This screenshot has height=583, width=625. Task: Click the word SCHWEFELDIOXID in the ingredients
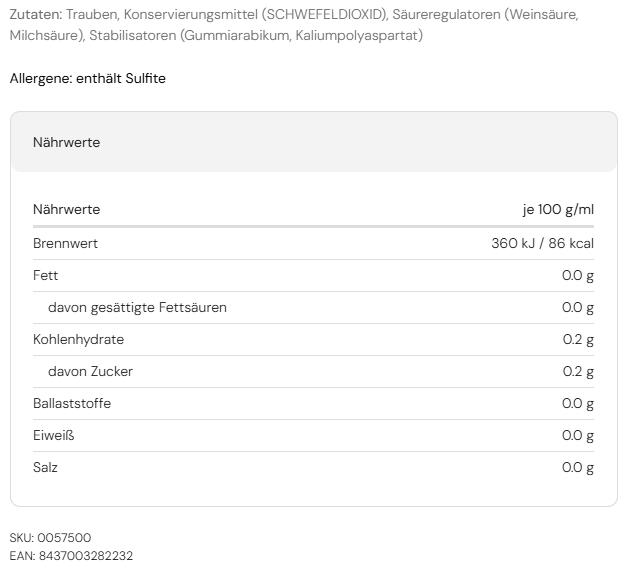(x=321, y=16)
